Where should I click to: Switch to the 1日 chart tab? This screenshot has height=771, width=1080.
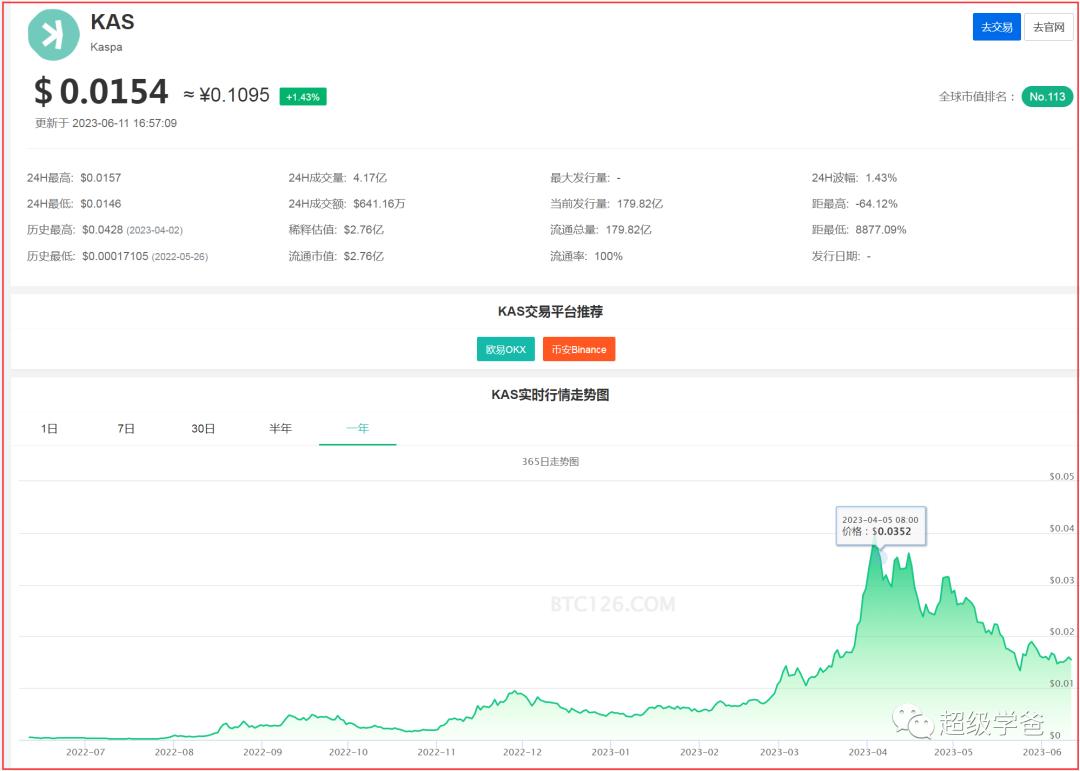pos(47,428)
